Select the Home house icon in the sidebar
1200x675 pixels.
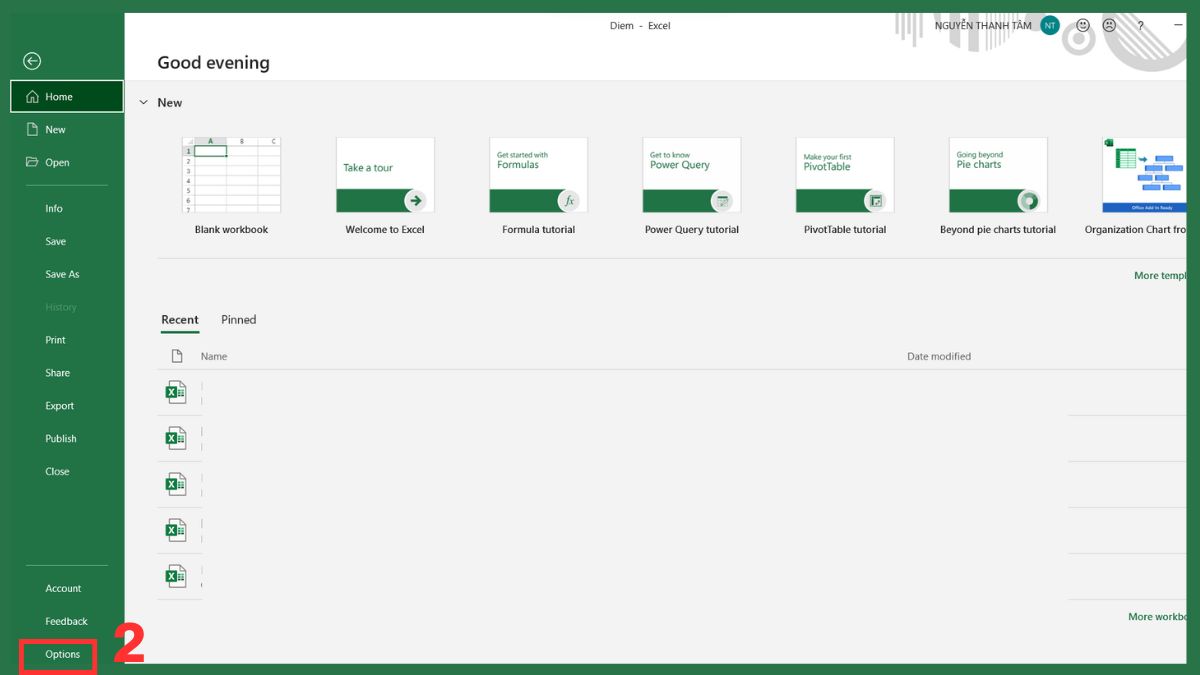coord(34,95)
